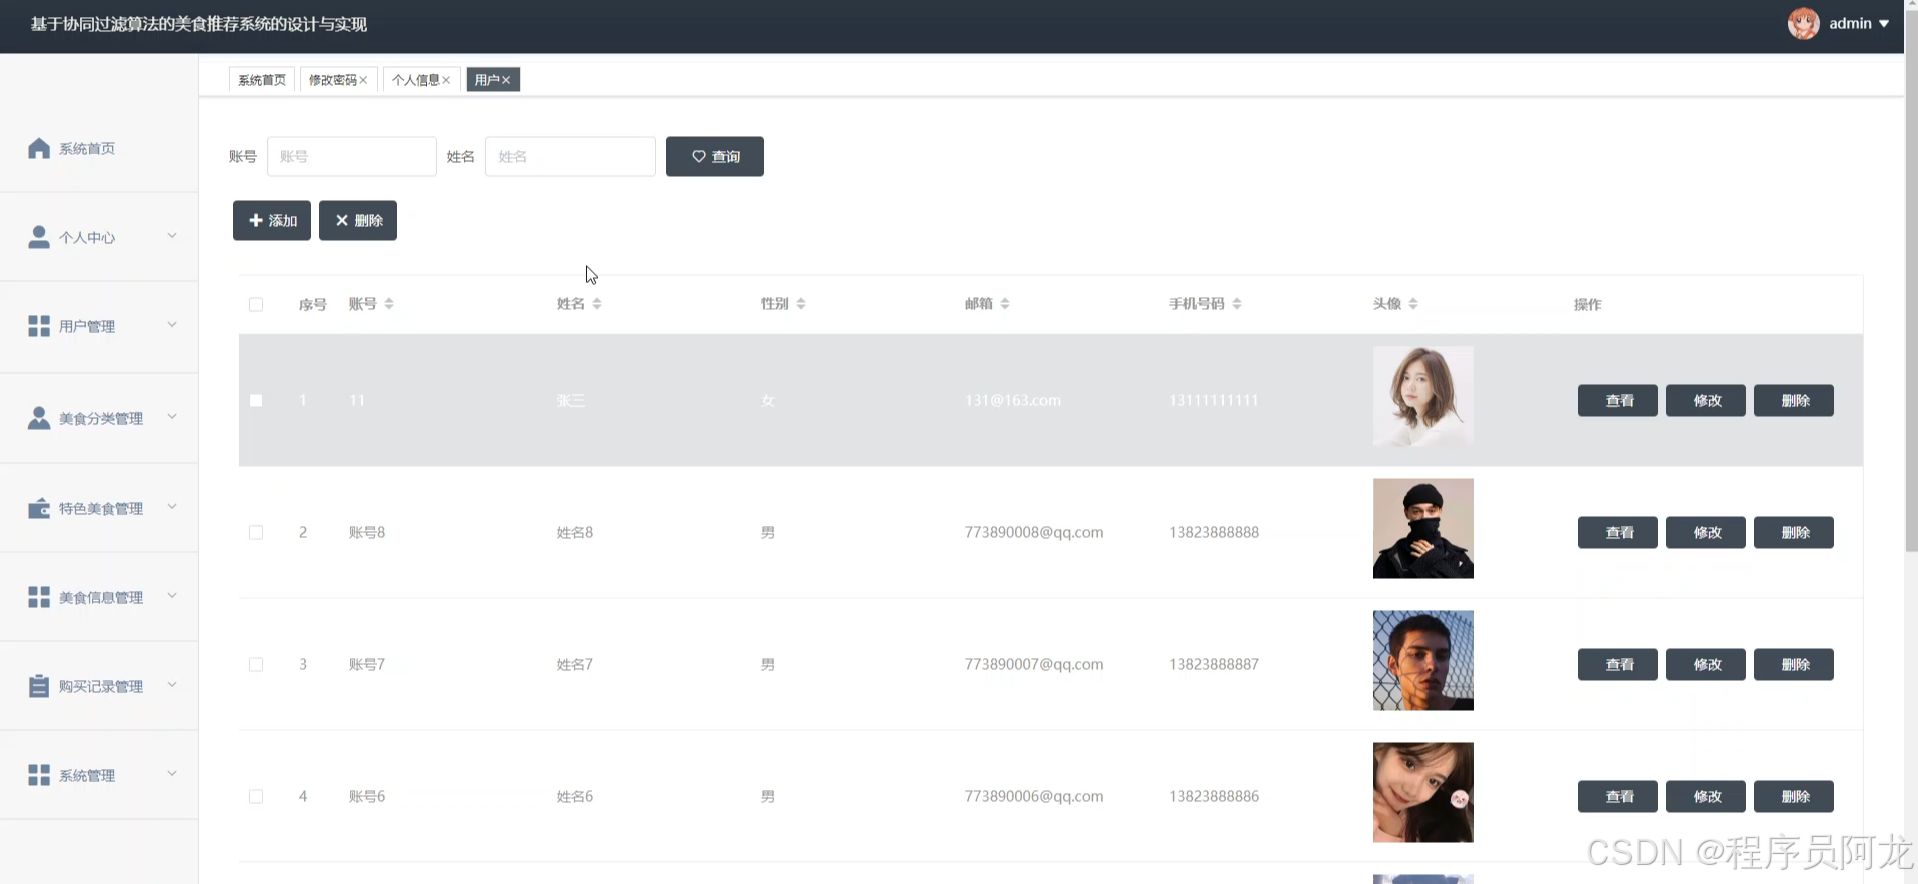Focus the 账号 search input field
Image resolution: width=1918 pixels, height=884 pixels.
click(352, 156)
